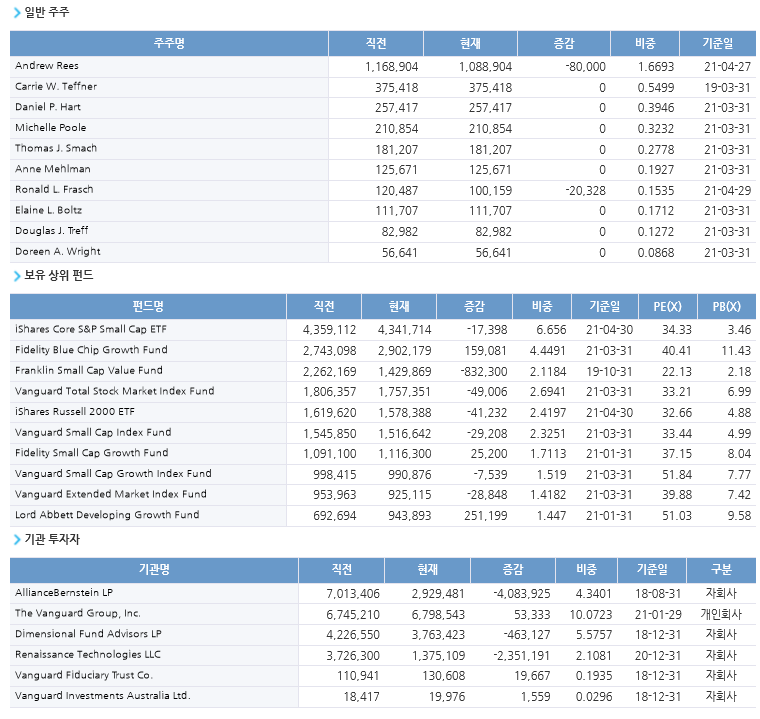Click the 기관명 column header
Screen dimensions: 760x719
(x=154, y=570)
